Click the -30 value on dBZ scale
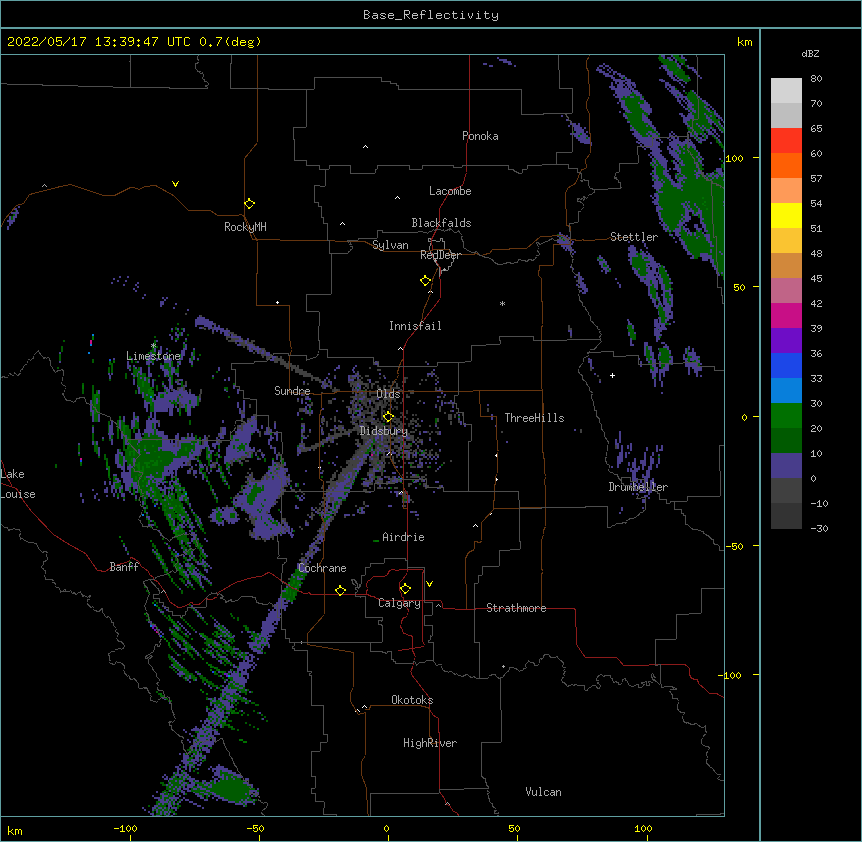862x842 pixels. coord(819,529)
